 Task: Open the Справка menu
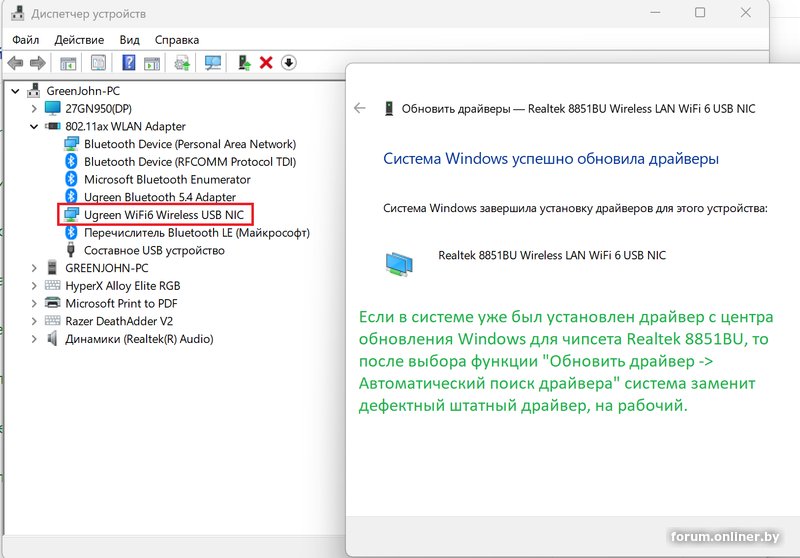(x=177, y=40)
